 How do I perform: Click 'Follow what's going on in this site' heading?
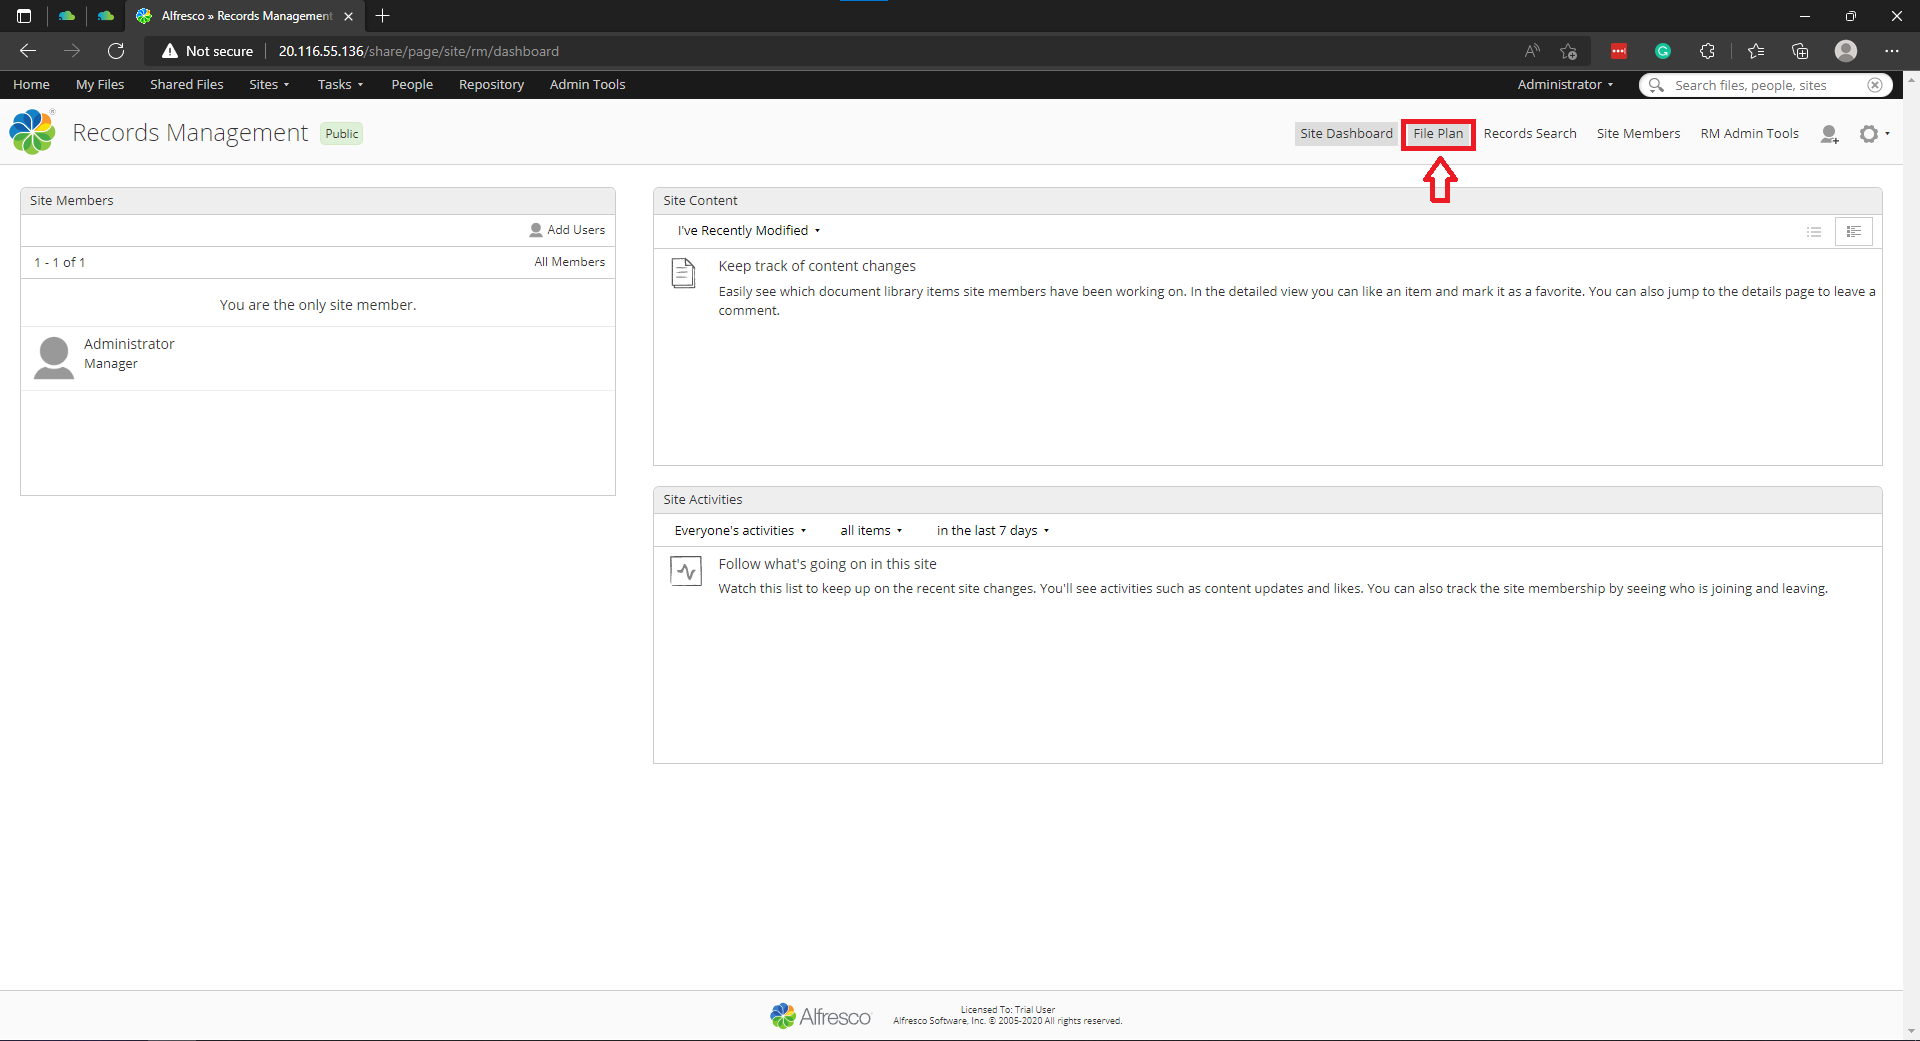(x=827, y=564)
